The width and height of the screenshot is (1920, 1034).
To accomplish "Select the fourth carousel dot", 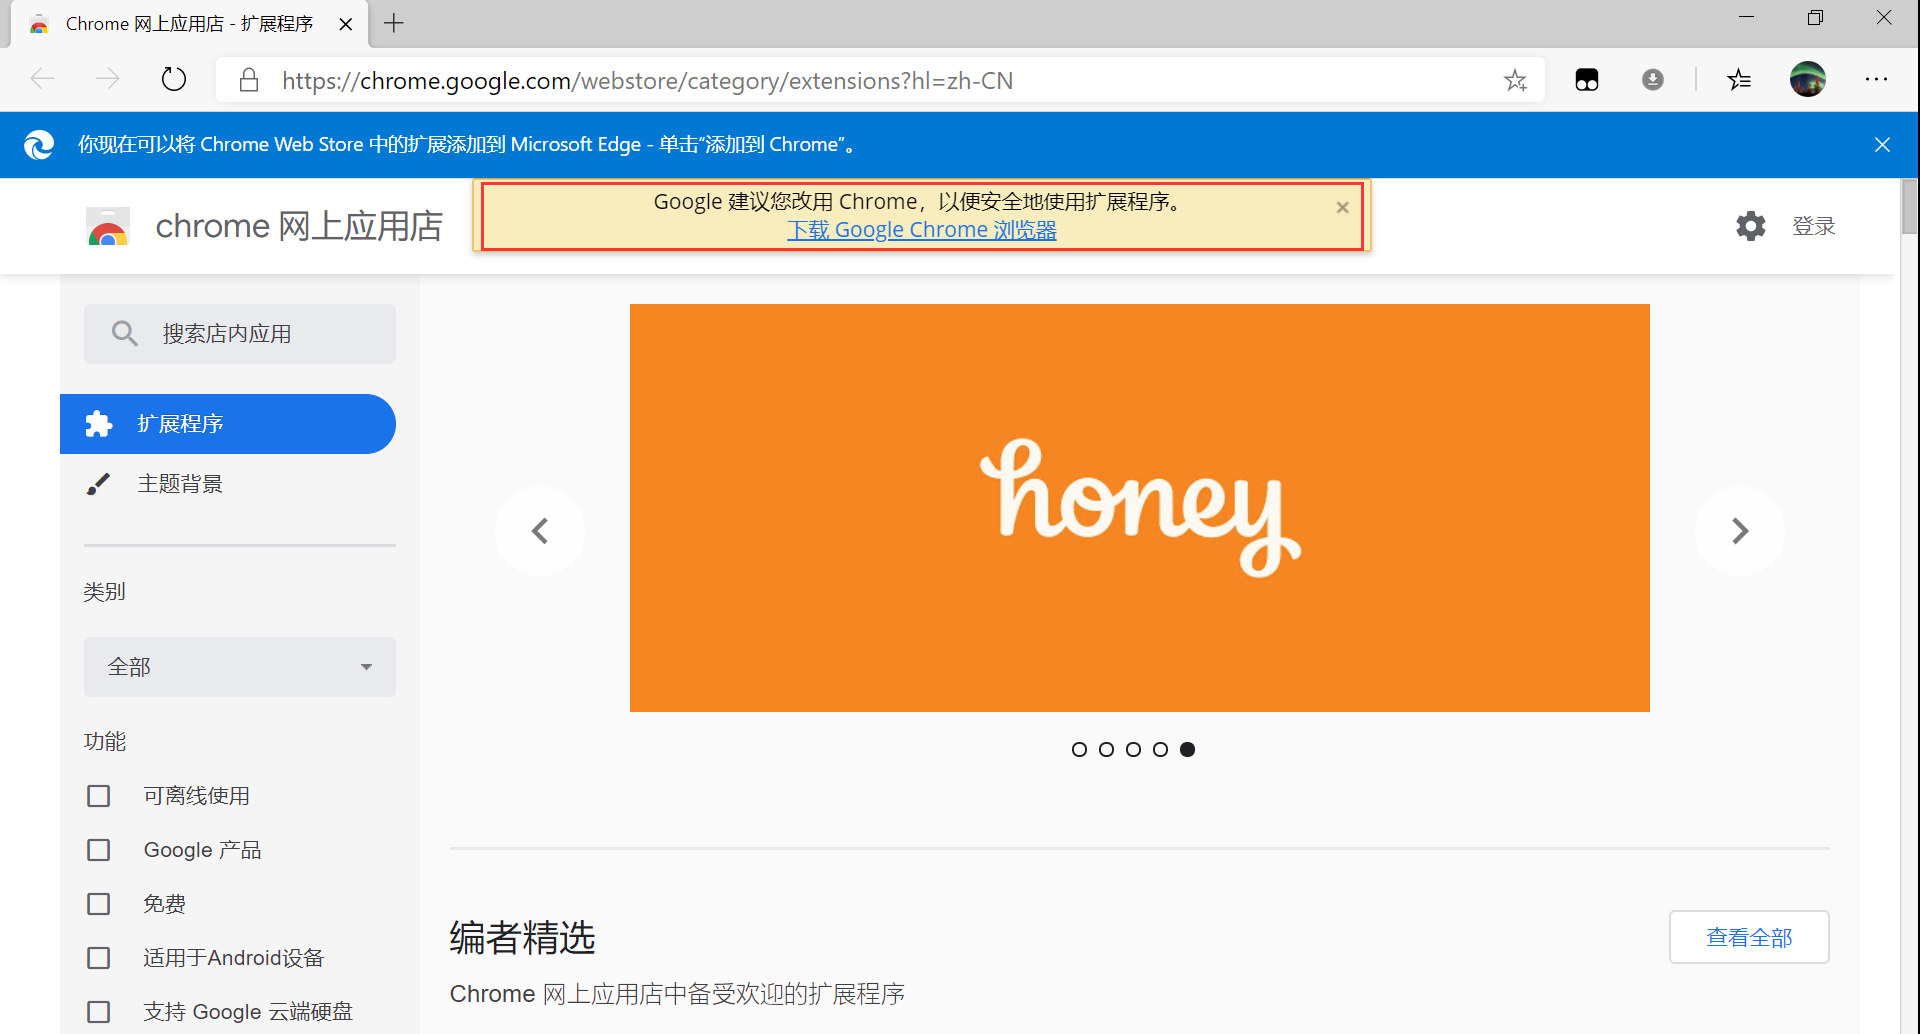I will (x=1160, y=749).
